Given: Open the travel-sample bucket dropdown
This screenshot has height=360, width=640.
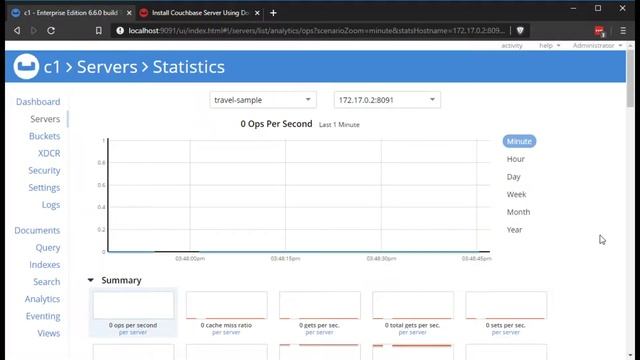Looking at the screenshot, I should point(263,100).
